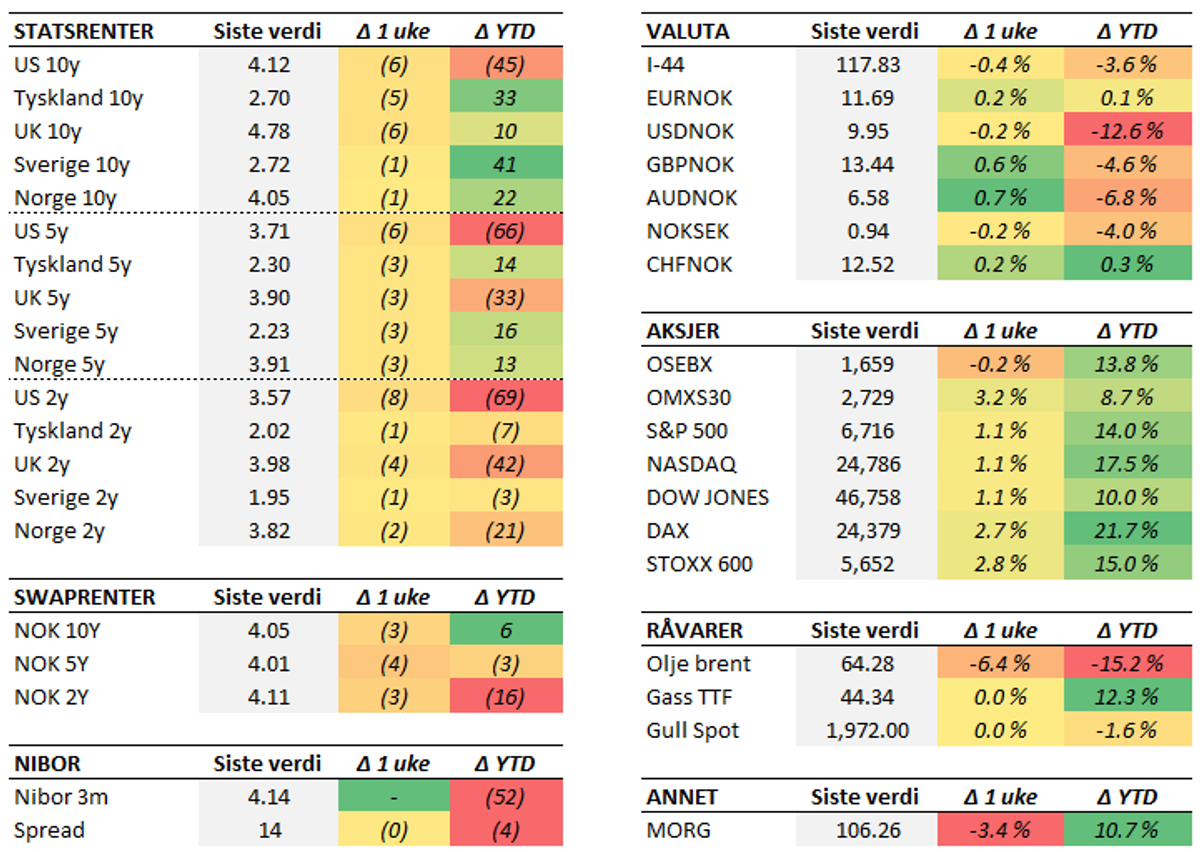Click the red US 2y YTD cell (69)

504,398
